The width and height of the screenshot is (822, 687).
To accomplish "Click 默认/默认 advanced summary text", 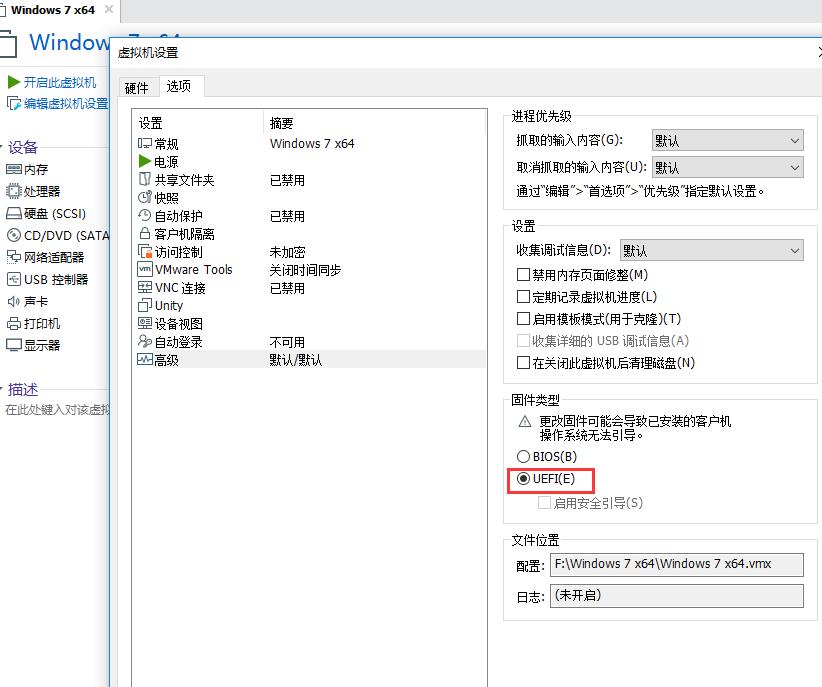I will pos(296,360).
